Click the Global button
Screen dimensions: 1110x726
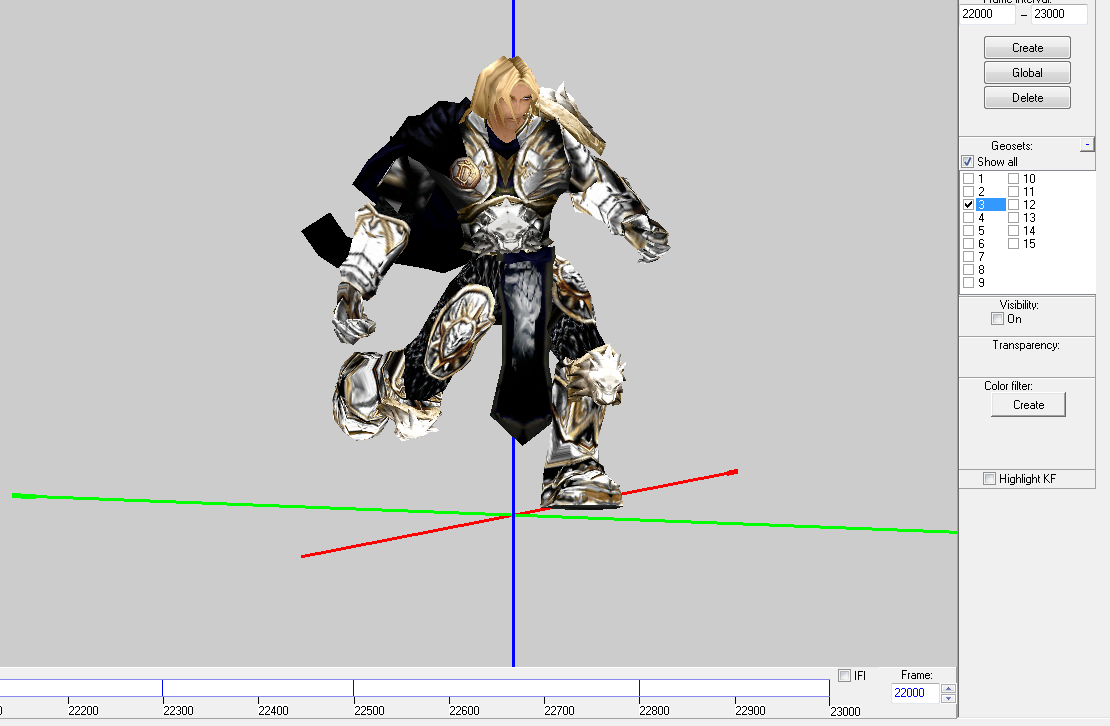point(1027,73)
